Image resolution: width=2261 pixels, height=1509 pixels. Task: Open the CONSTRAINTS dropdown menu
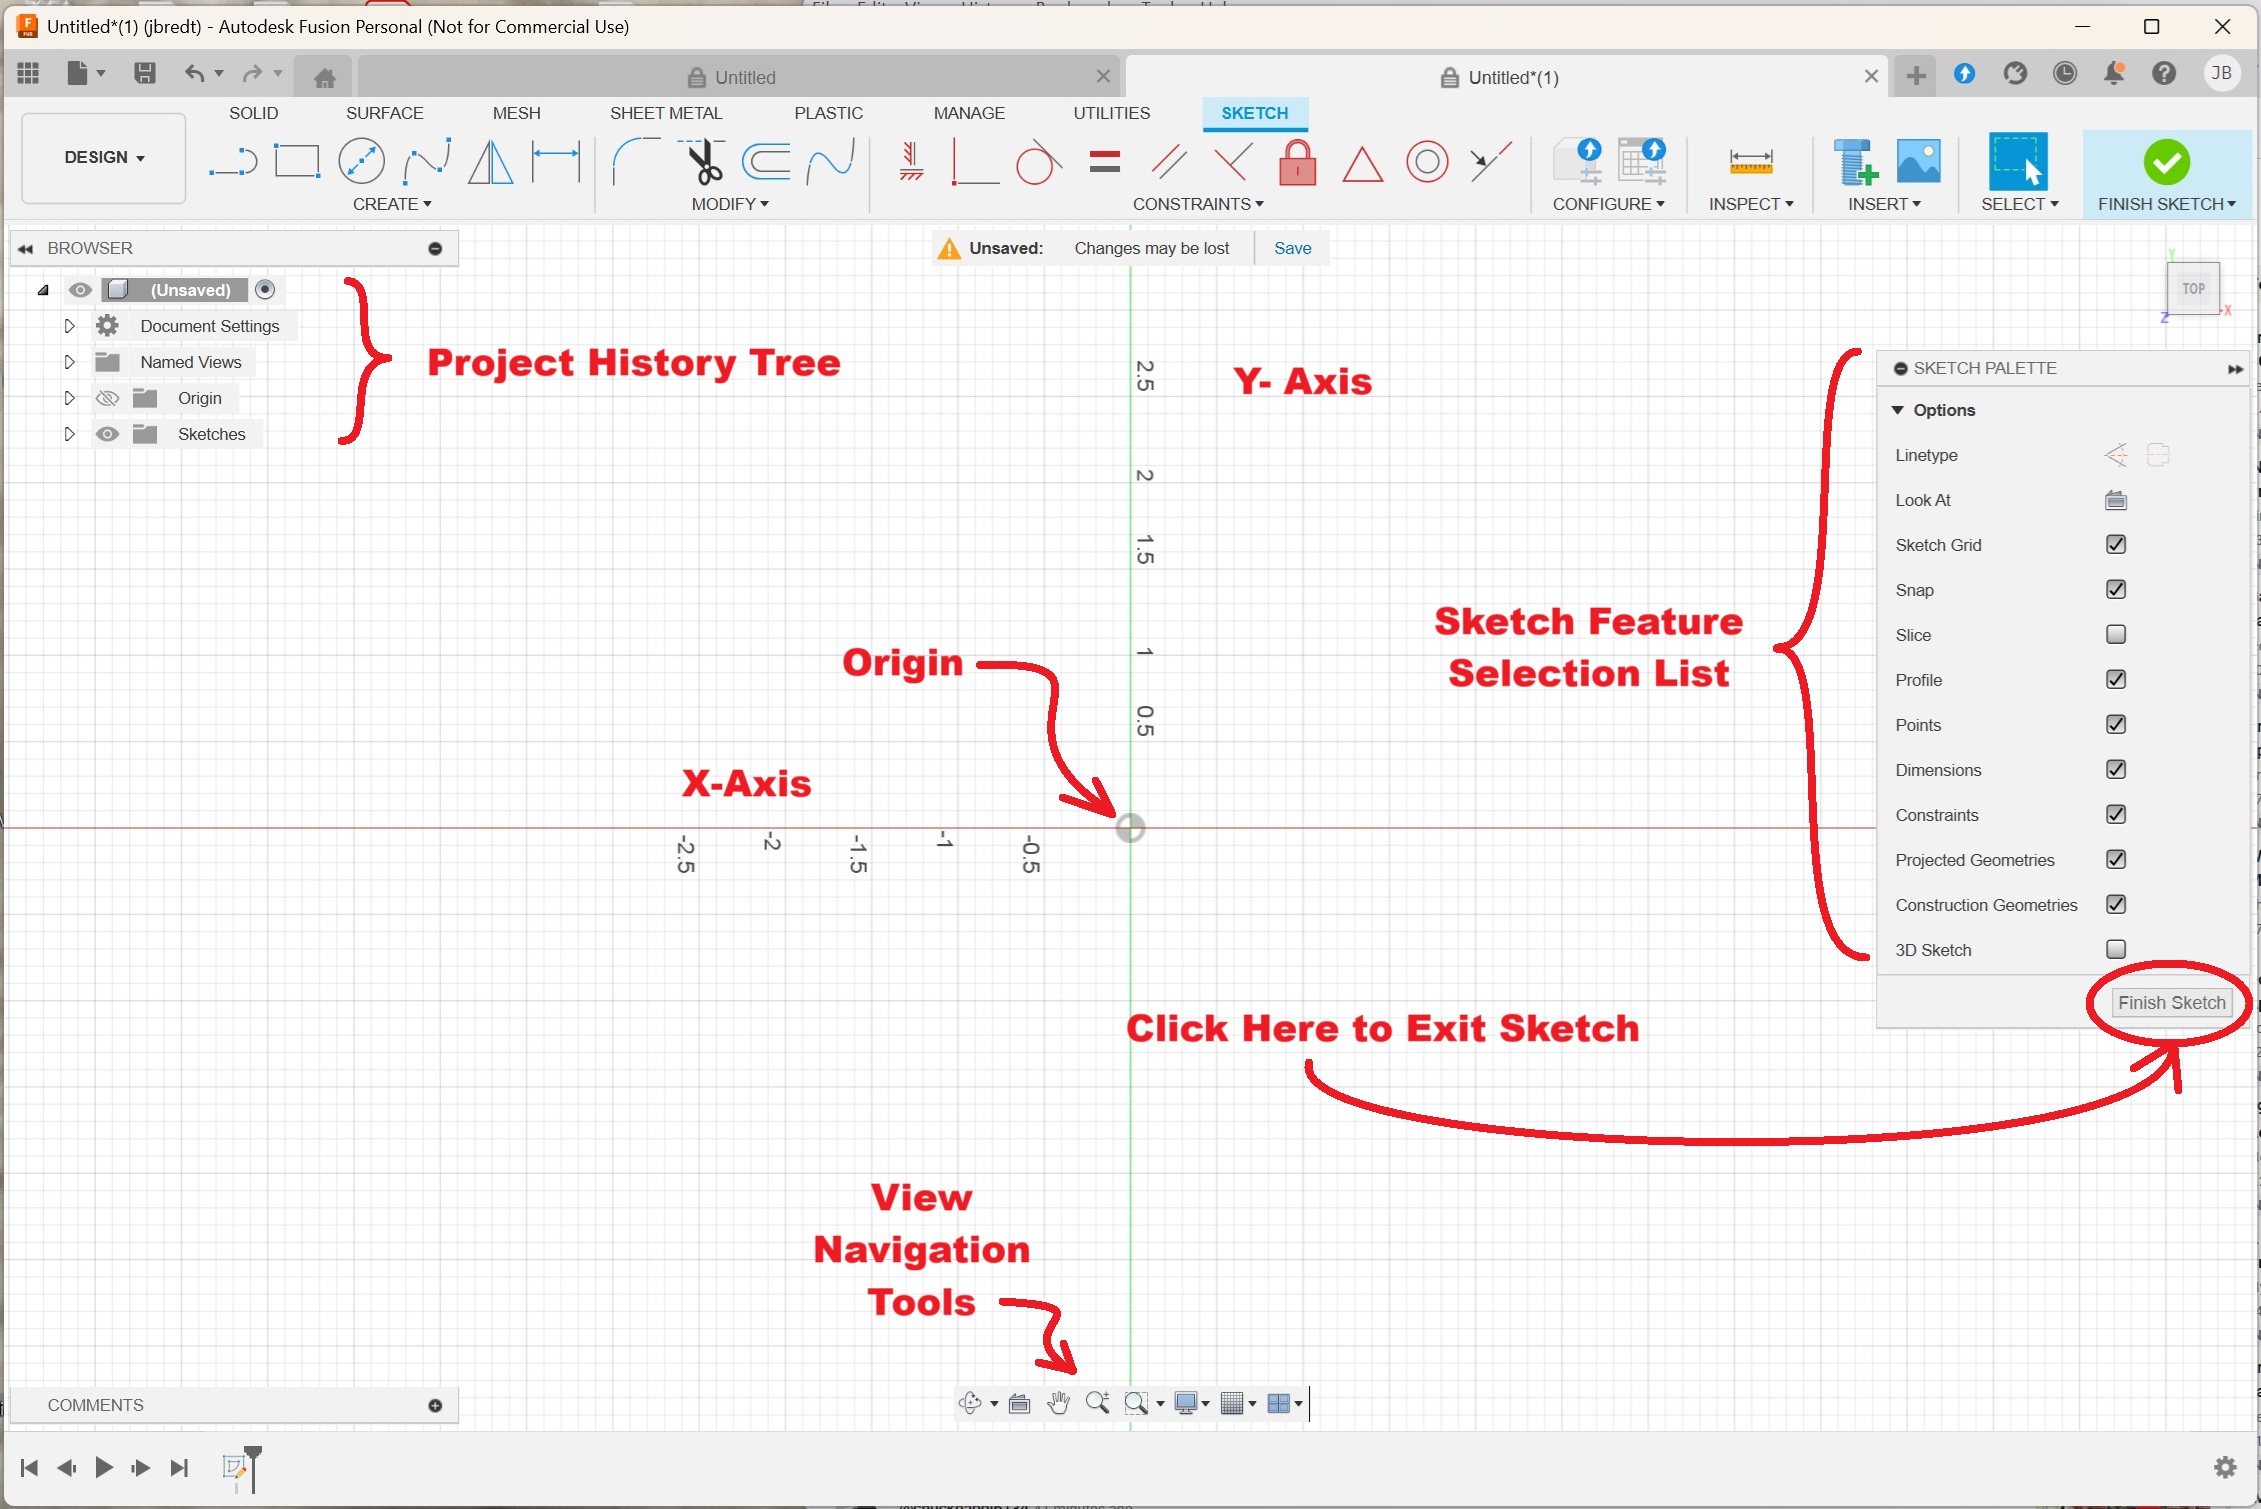pos(1197,204)
